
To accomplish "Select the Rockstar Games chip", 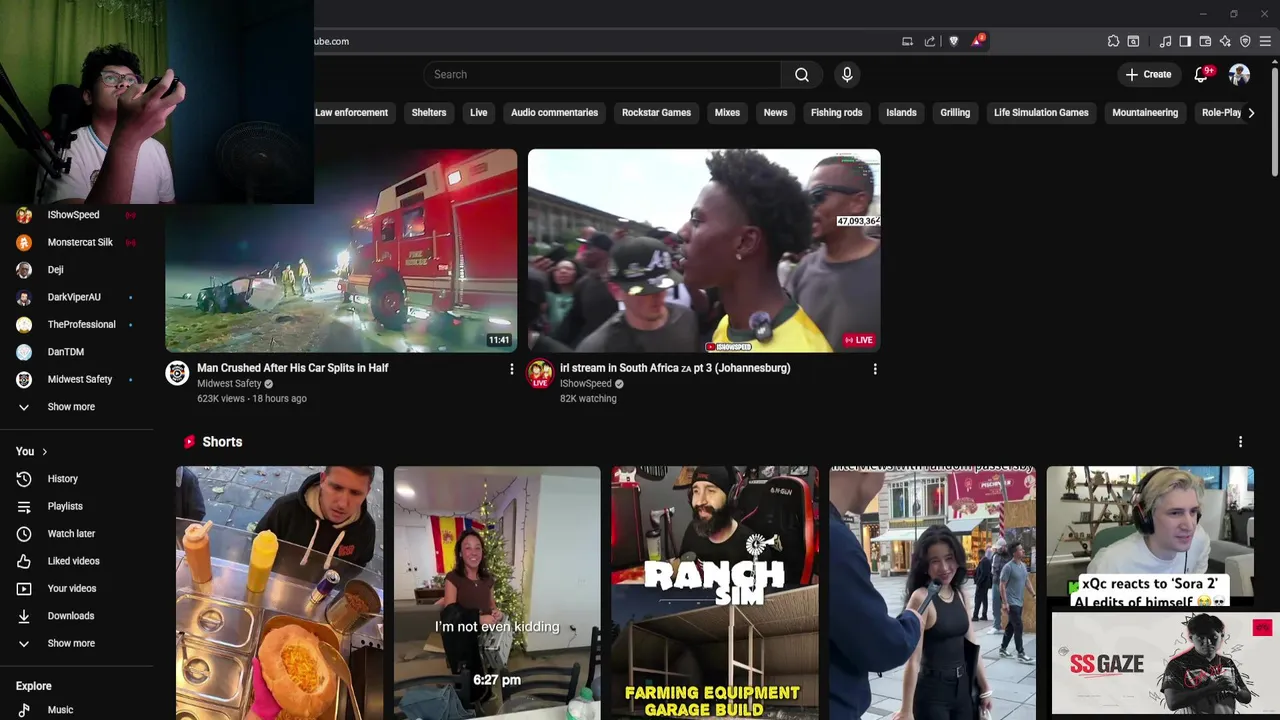I will 656,113.
